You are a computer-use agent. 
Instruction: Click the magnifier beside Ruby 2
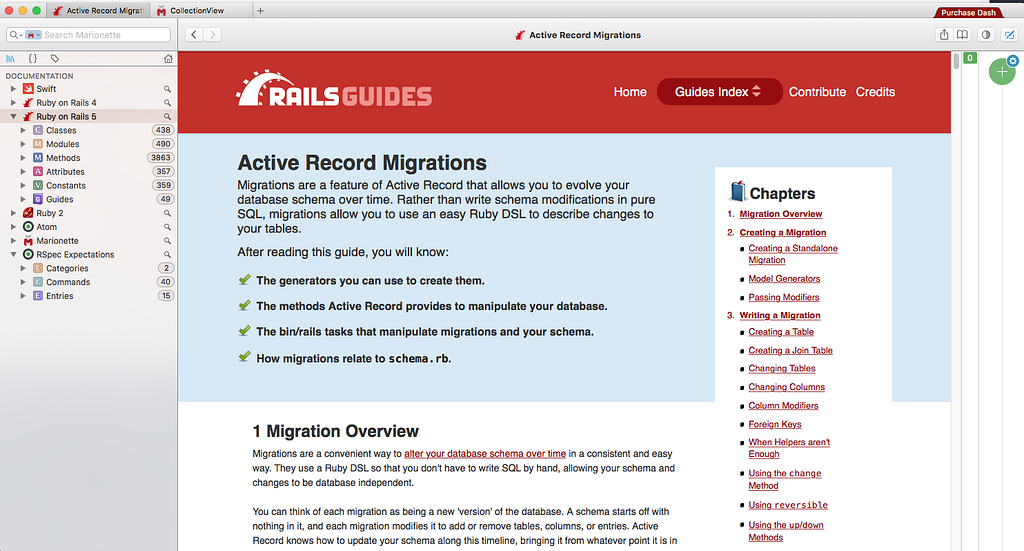point(167,213)
